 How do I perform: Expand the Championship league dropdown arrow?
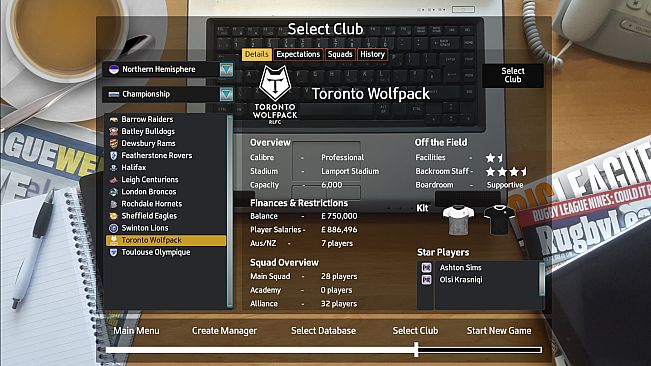[226, 94]
